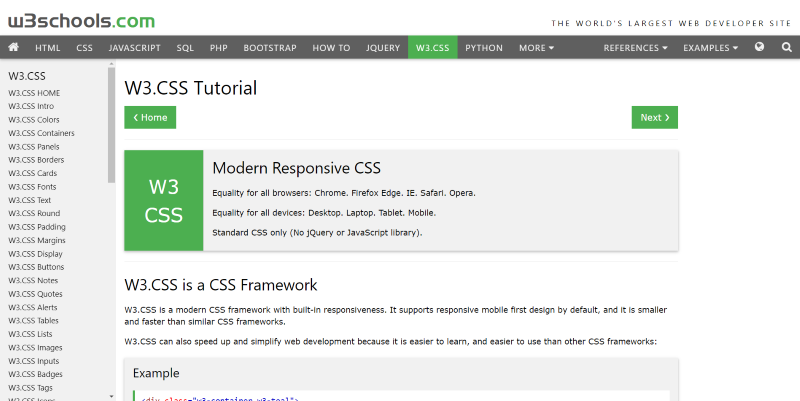Expand the MORE dropdown menu
The image size is (800, 401).
[536, 47]
